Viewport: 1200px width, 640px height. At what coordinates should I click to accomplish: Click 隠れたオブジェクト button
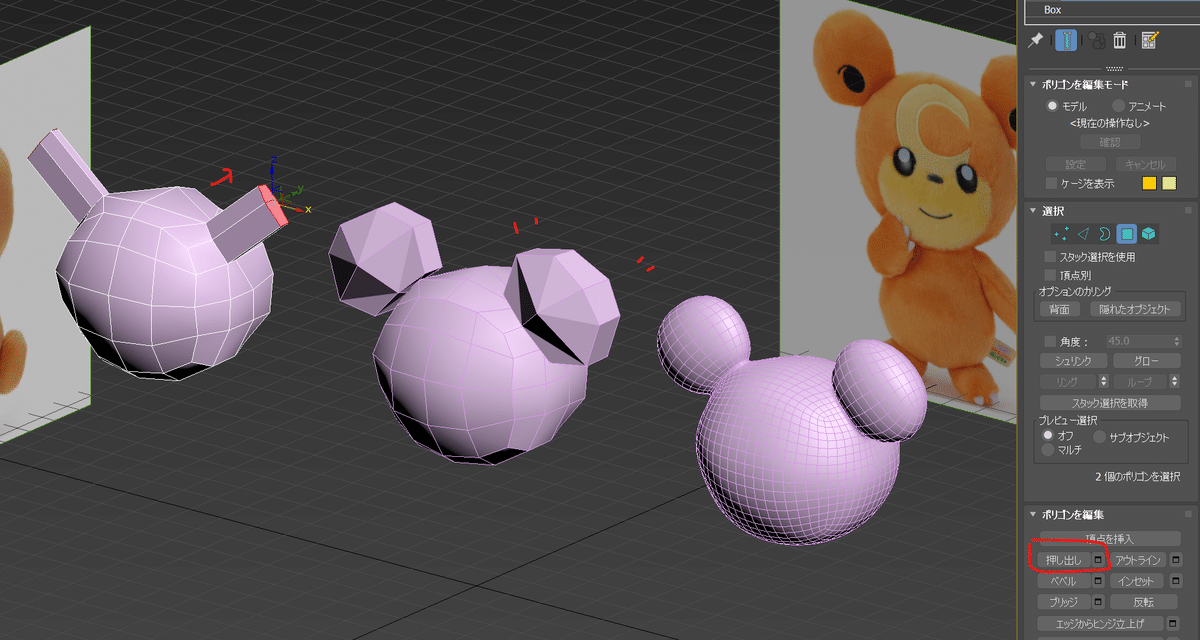click(1133, 309)
